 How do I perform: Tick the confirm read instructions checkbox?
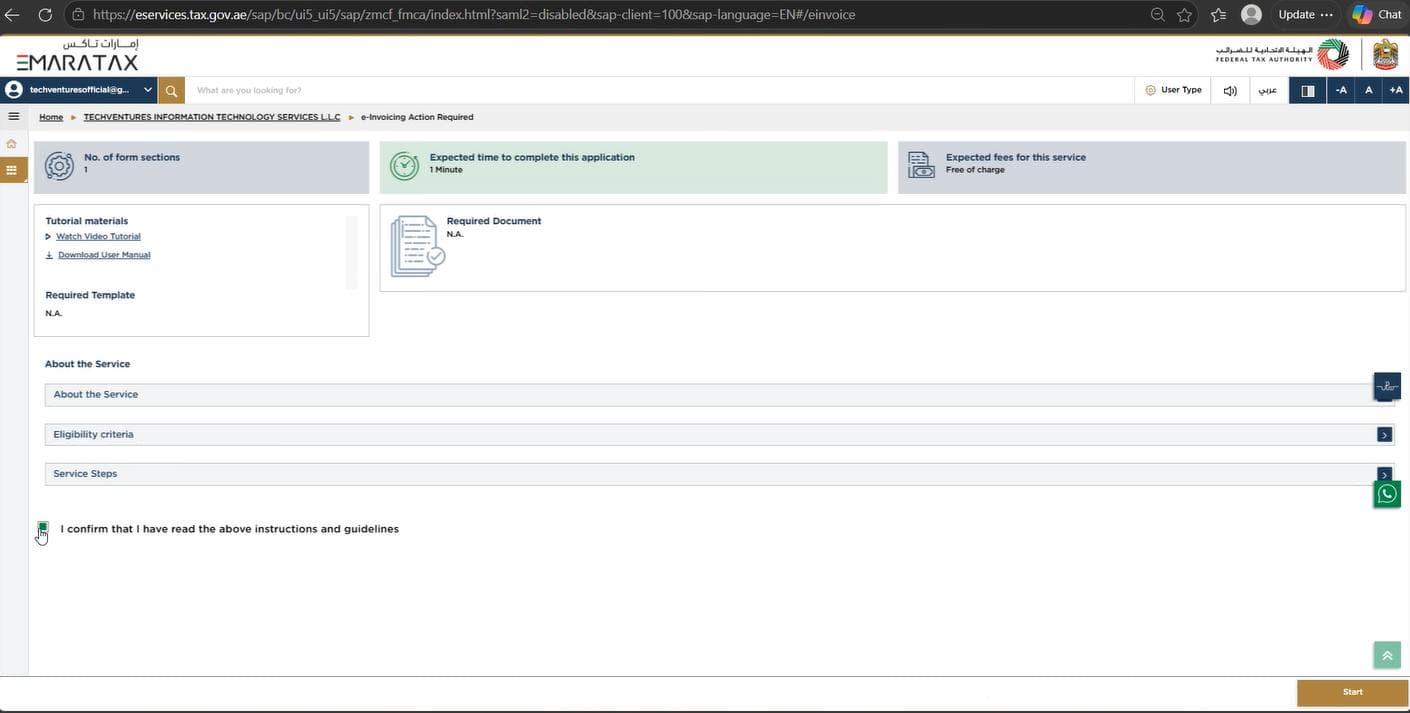click(43, 528)
